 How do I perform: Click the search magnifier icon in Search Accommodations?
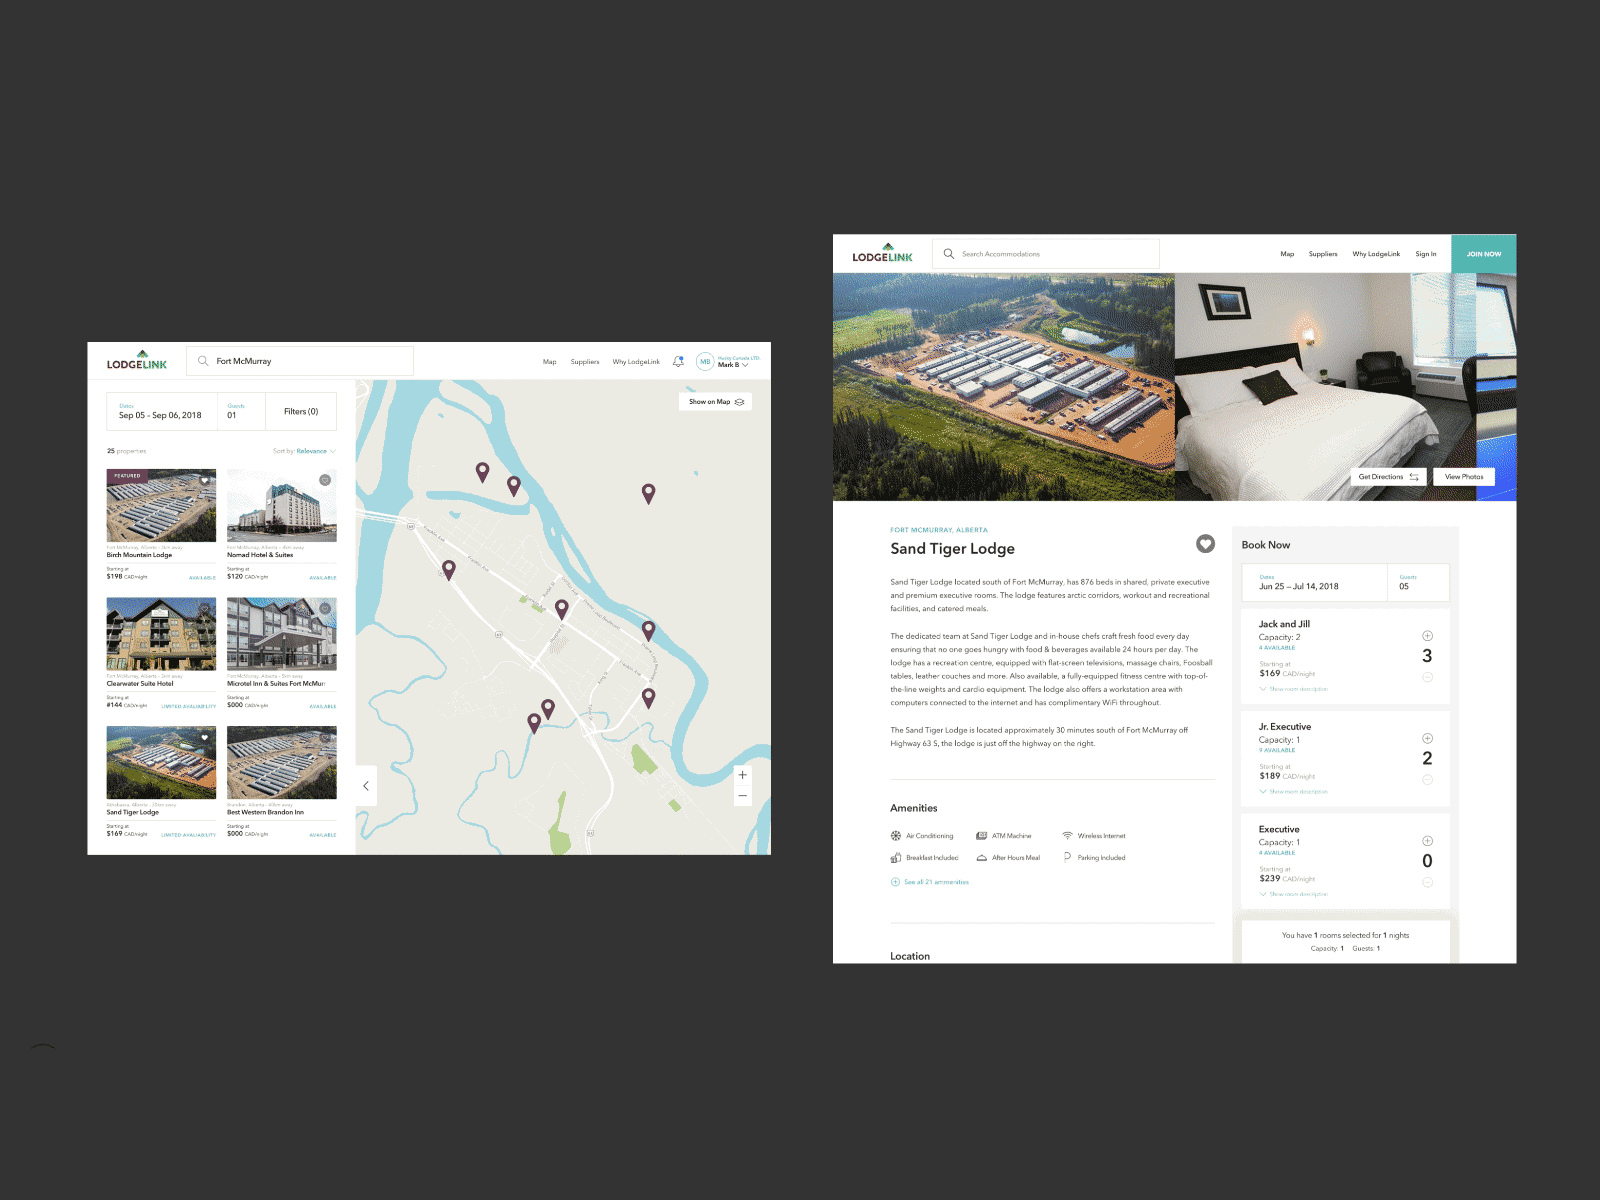coord(948,254)
